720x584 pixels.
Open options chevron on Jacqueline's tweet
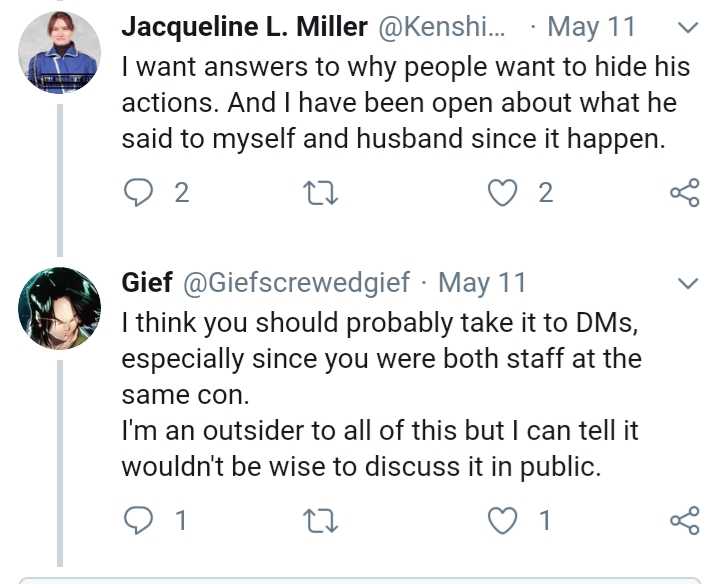(688, 28)
